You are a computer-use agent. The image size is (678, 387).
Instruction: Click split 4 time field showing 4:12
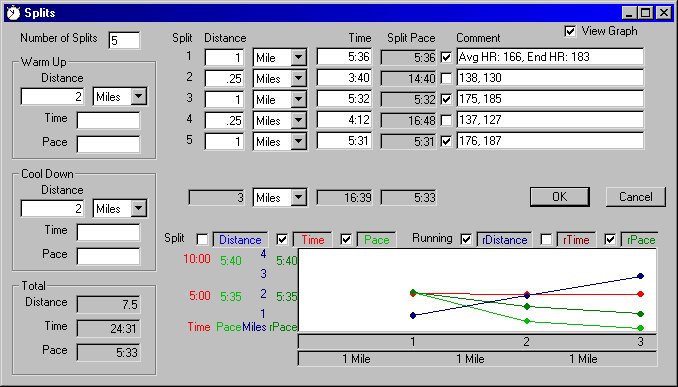[x=344, y=120]
